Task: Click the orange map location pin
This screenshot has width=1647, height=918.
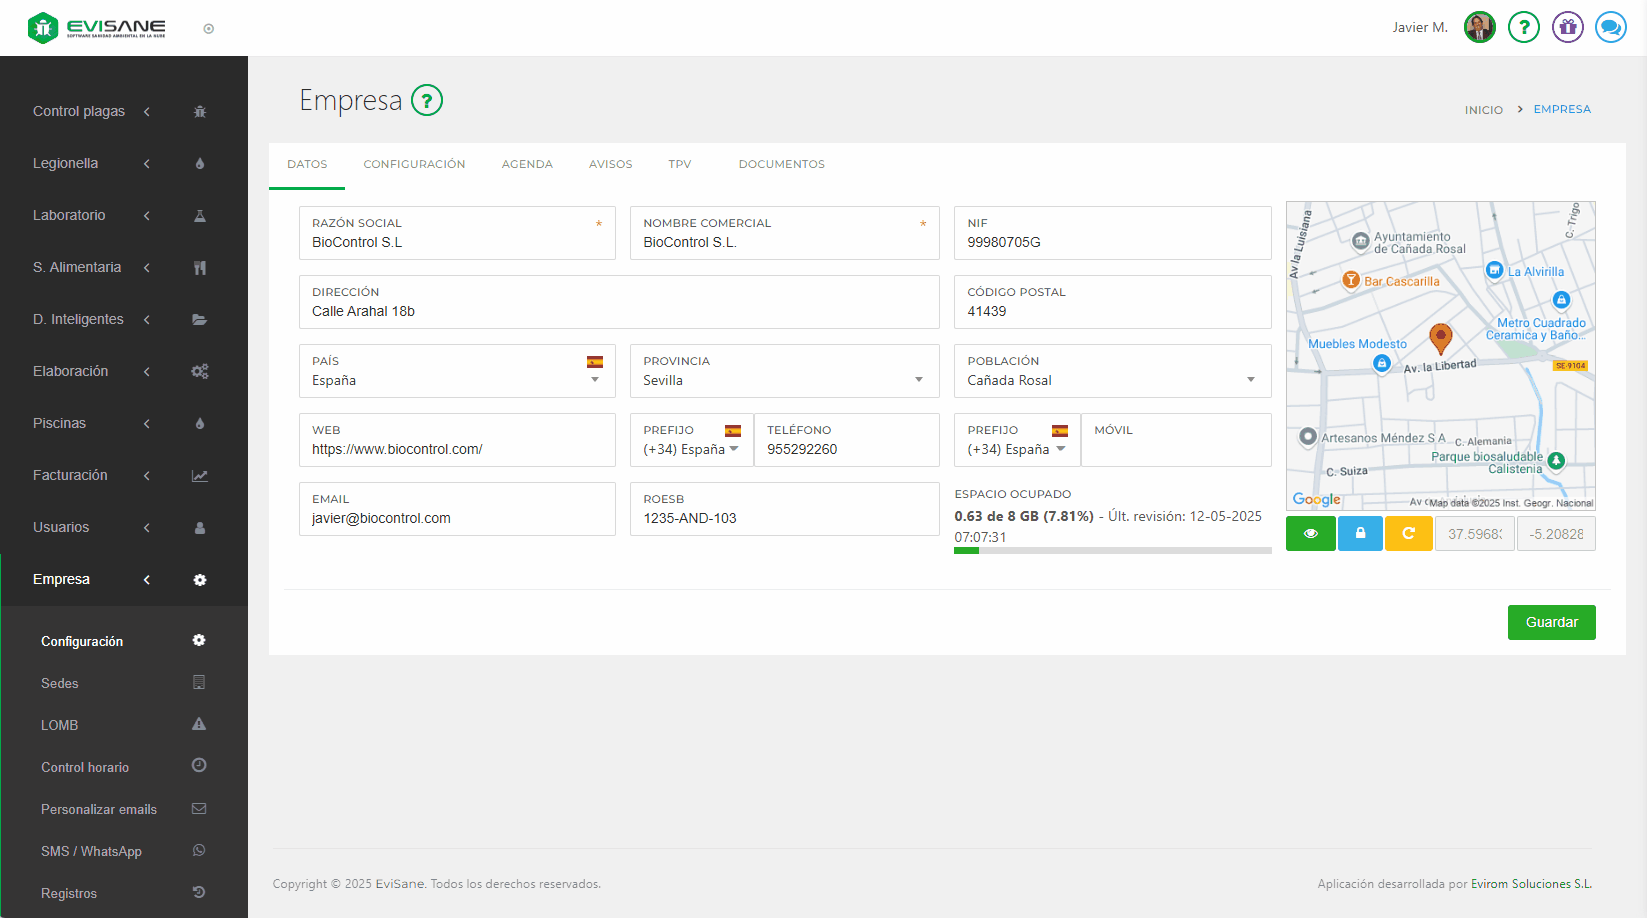Action: click(x=1440, y=339)
